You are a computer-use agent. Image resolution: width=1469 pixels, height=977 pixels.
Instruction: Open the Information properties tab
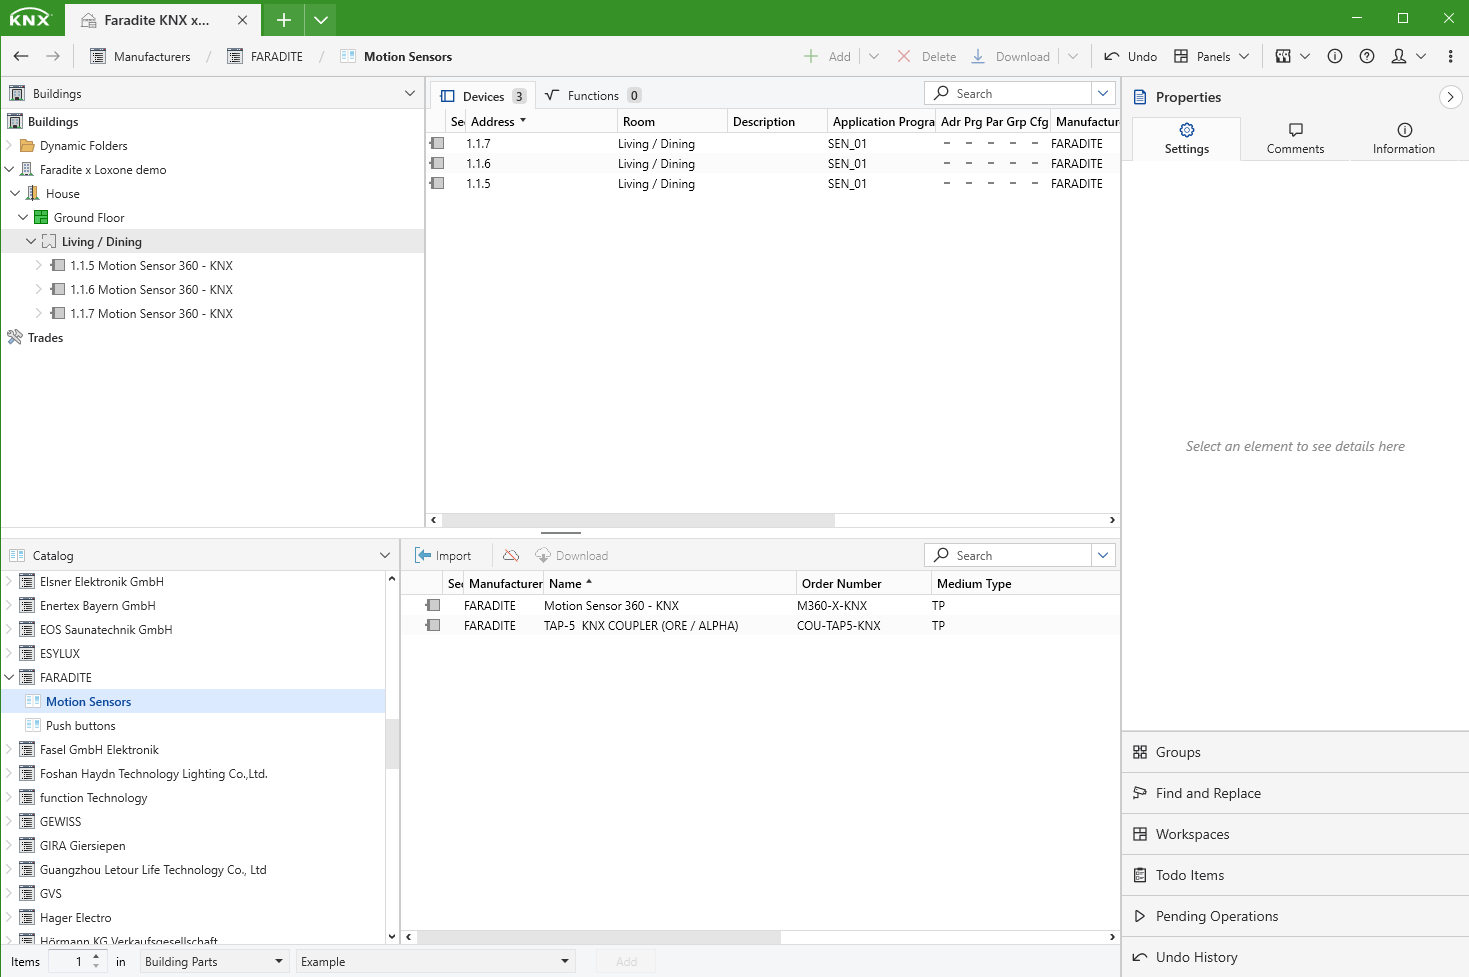coord(1404,138)
